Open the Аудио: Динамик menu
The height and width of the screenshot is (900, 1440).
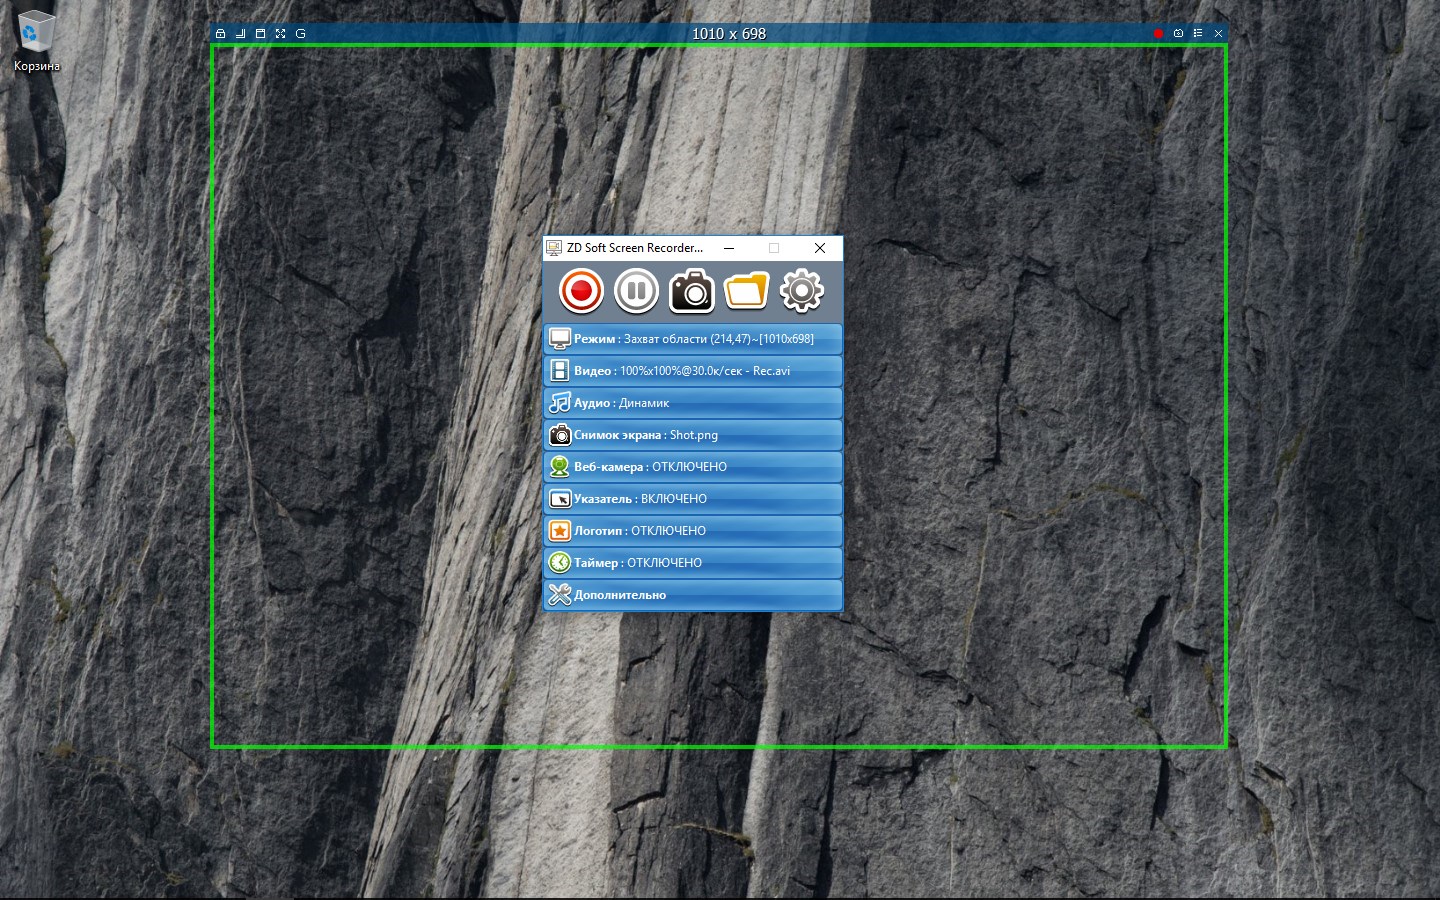693,403
